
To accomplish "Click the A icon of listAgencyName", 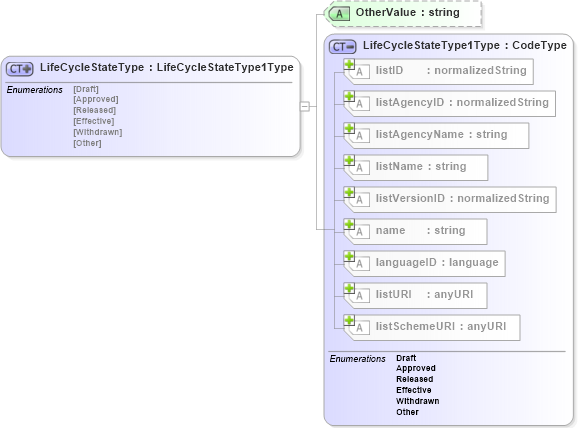I will coord(359,136).
